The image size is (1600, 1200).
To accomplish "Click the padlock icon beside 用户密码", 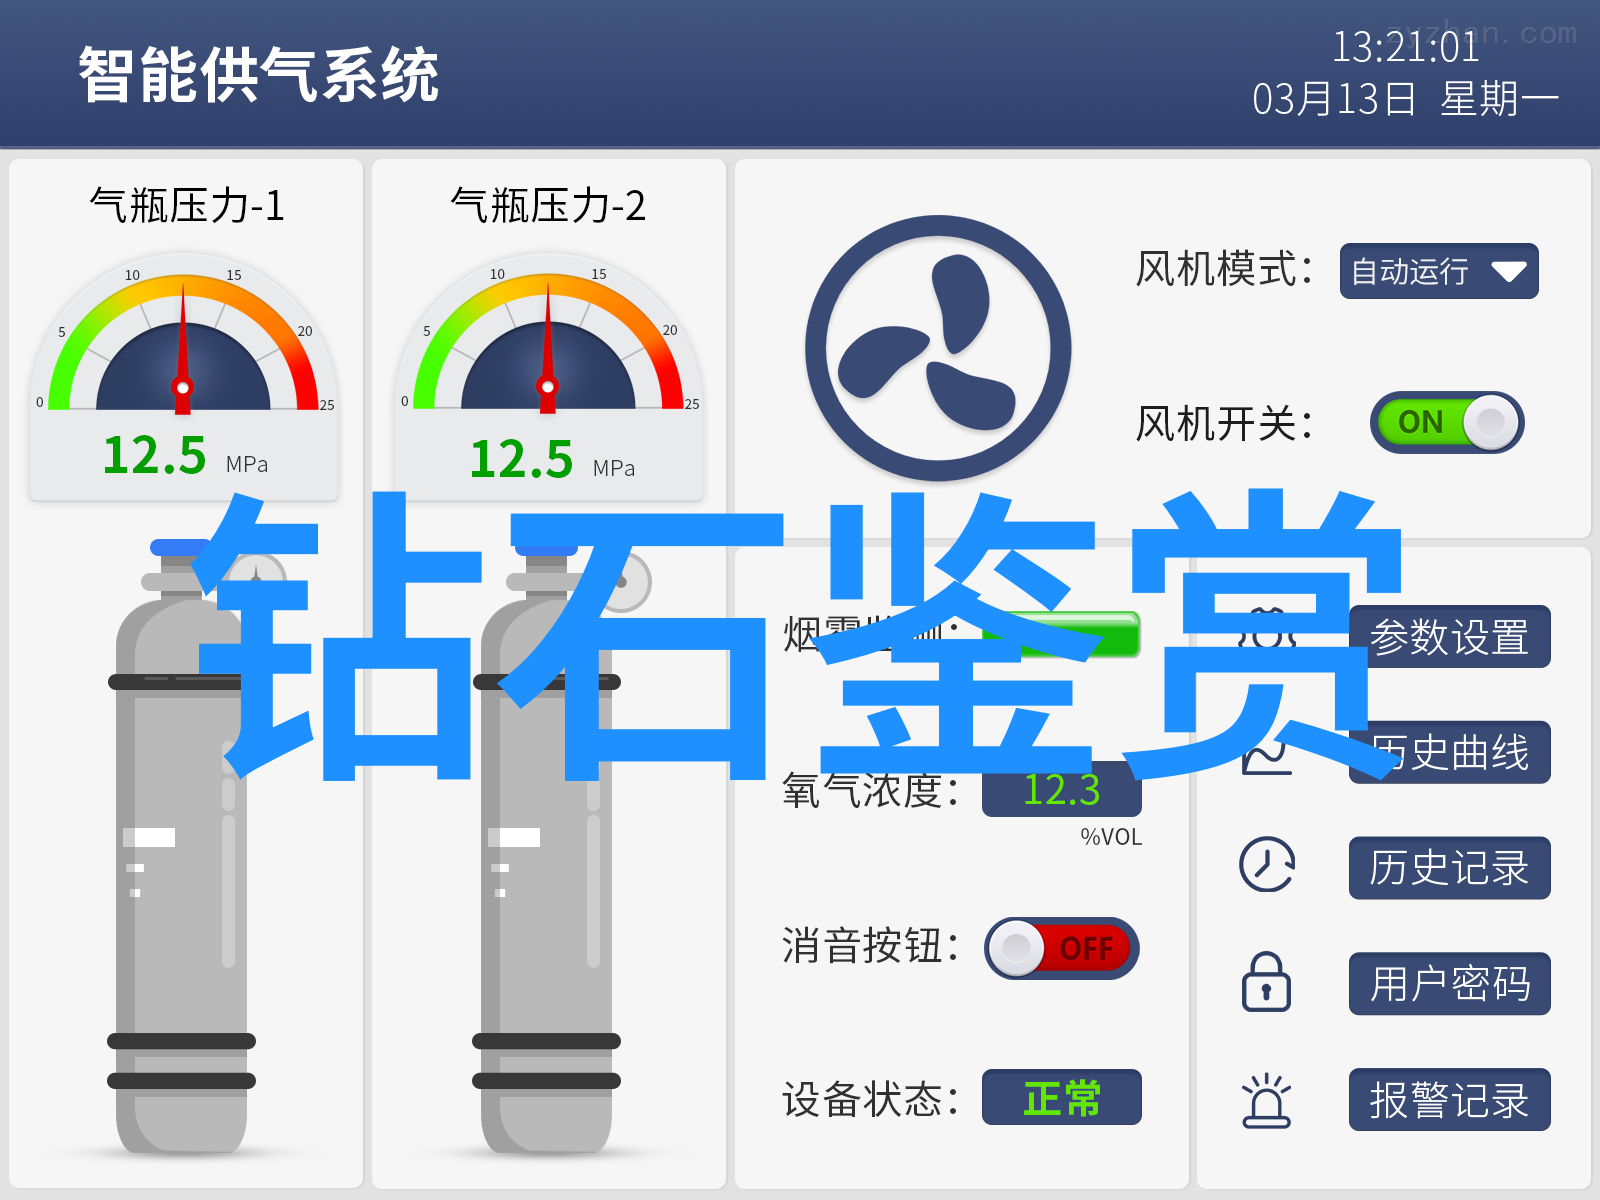I will 1266,982.
